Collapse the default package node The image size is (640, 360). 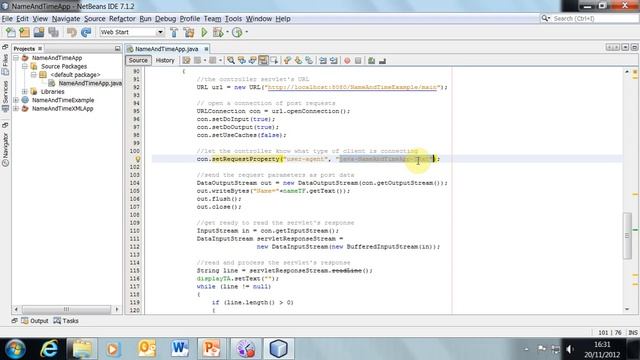pyautogui.click(x=34, y=75)
